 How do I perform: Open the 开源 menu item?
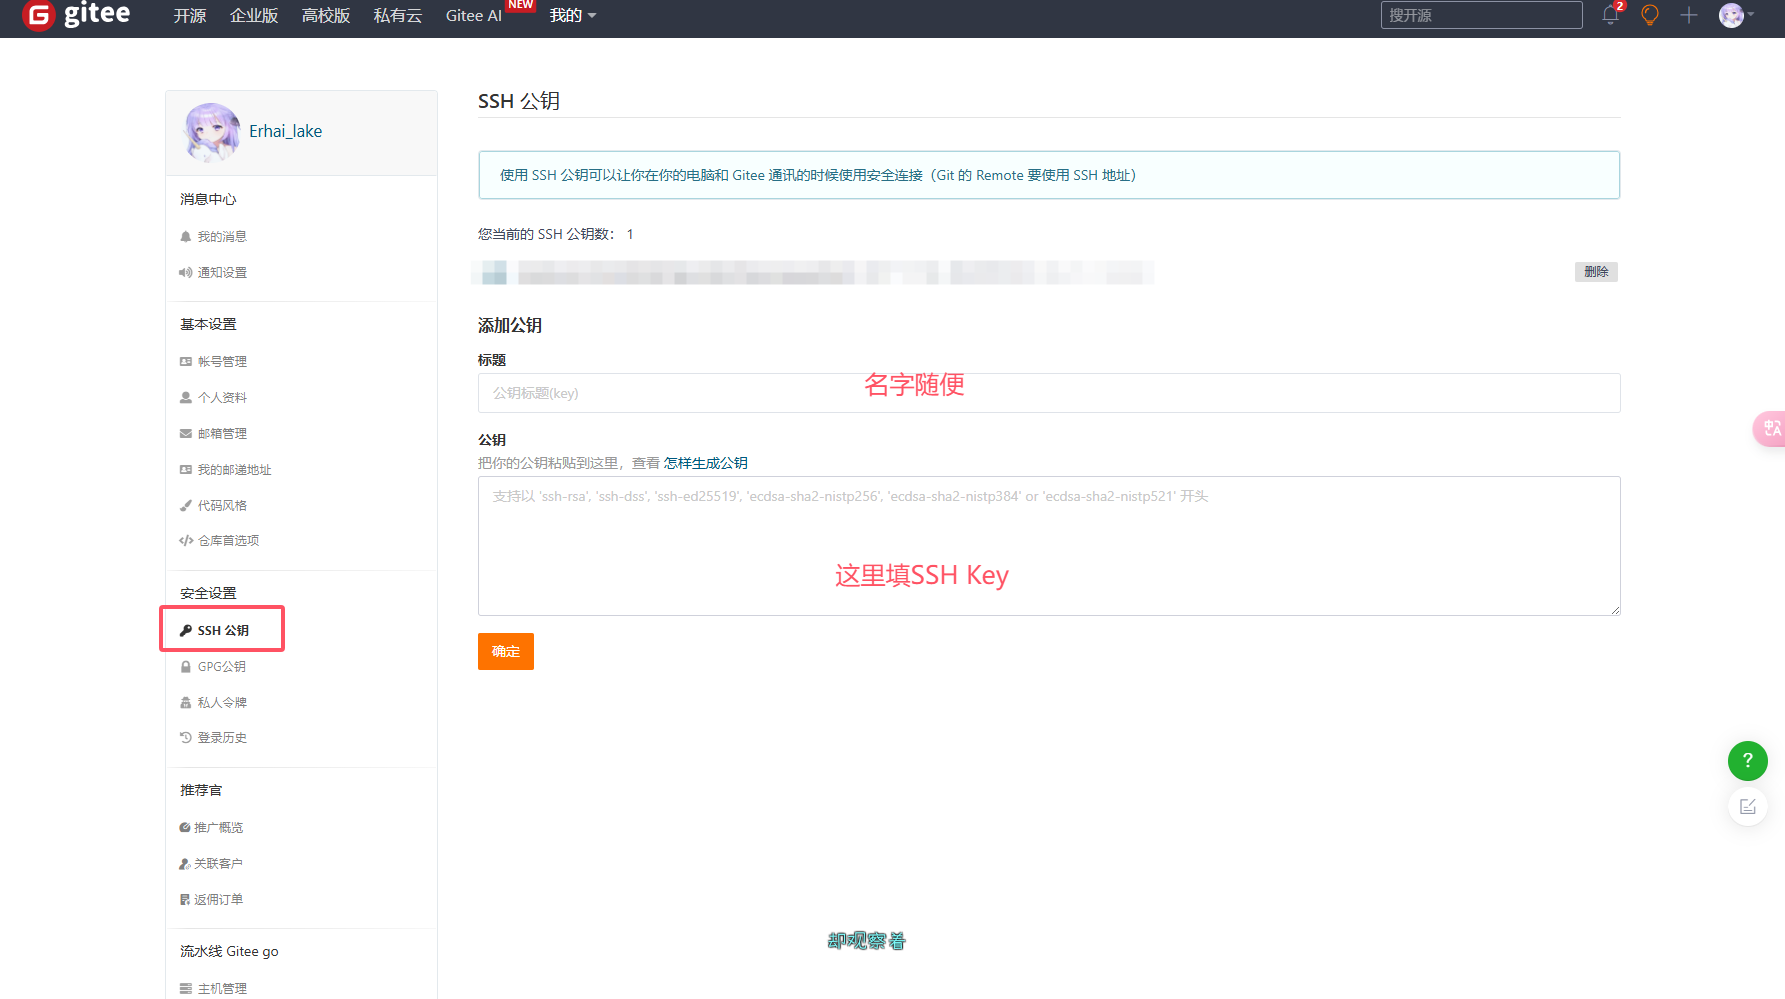[190, 15]
